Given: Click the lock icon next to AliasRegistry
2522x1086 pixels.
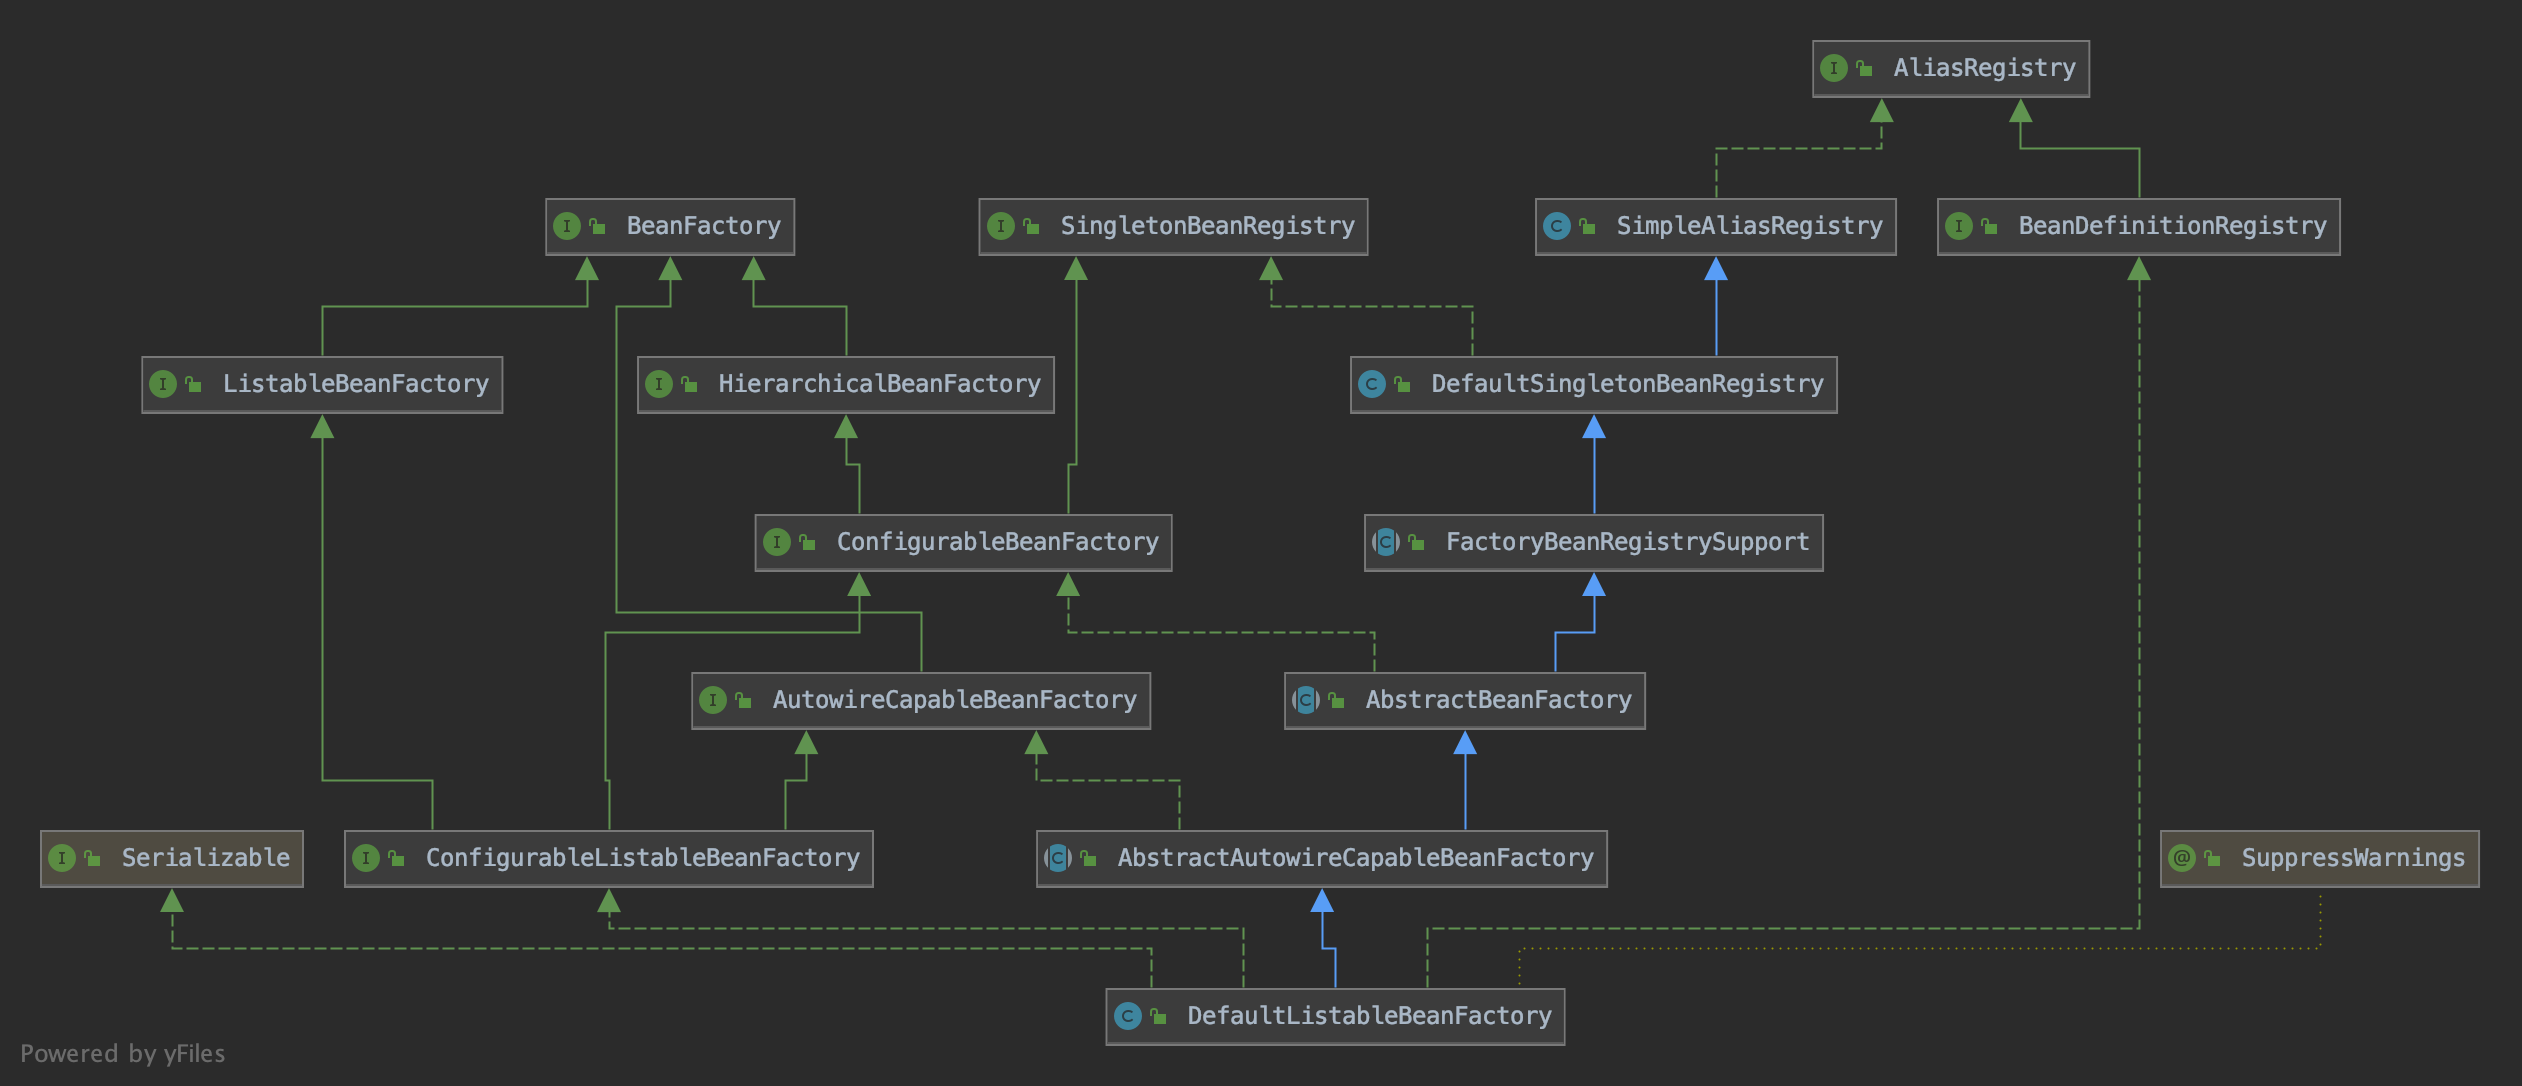Looking at the screenshot, I should point(1863,68).
